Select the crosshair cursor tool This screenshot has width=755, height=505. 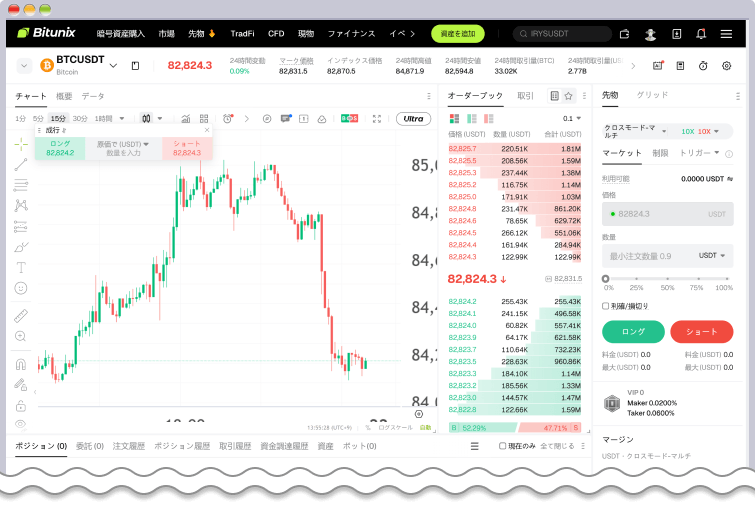click(x=21, y=144)
